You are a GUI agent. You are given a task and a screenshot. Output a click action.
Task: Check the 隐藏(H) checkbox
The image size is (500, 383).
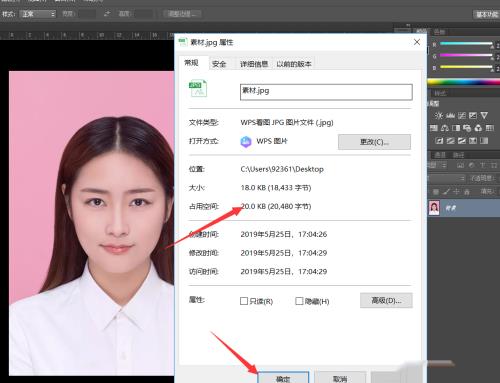pos(299,301)
